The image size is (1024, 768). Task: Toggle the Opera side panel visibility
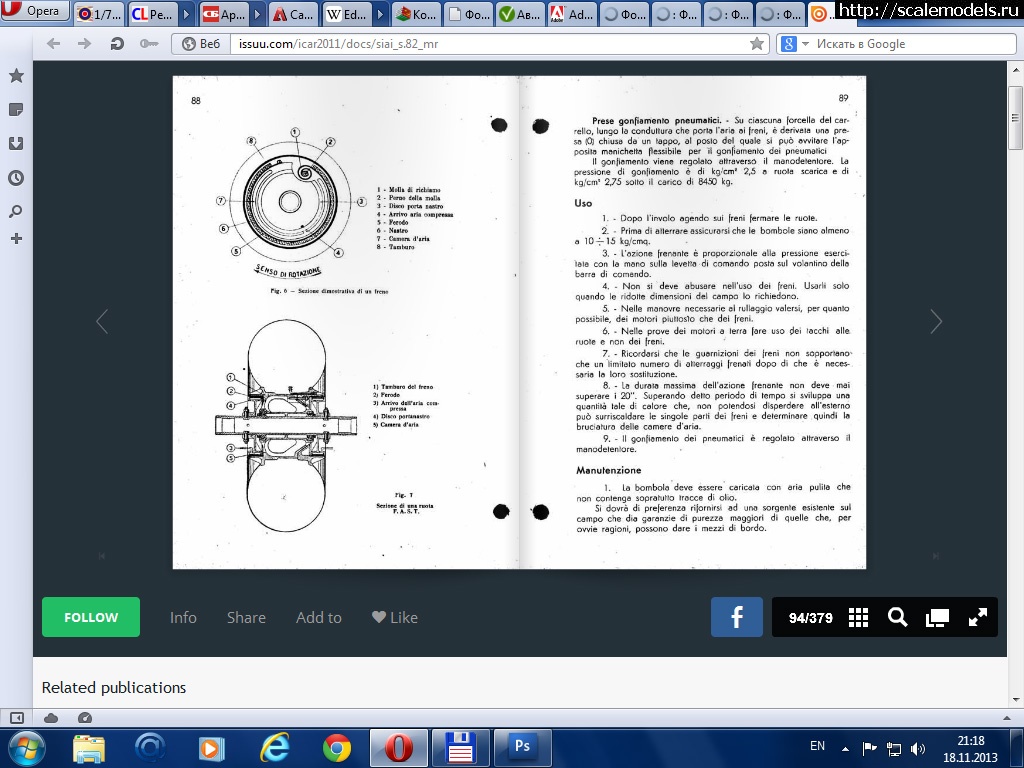pos(16,717)
